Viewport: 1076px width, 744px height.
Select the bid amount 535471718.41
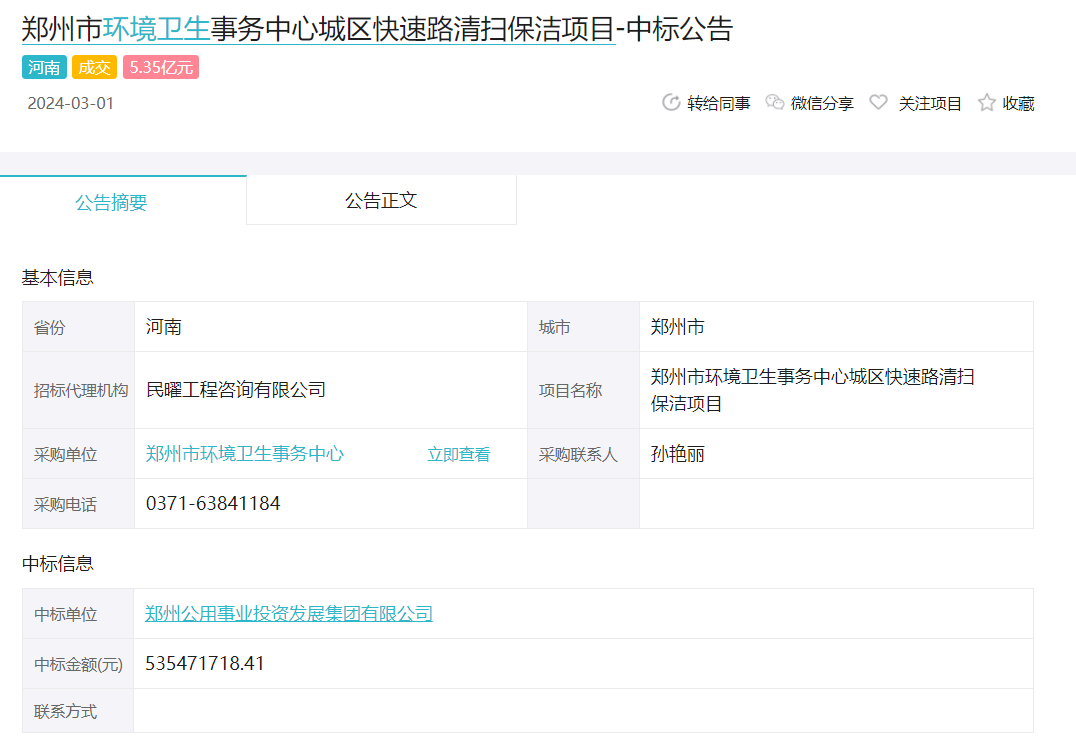click(x=204, y=664)
